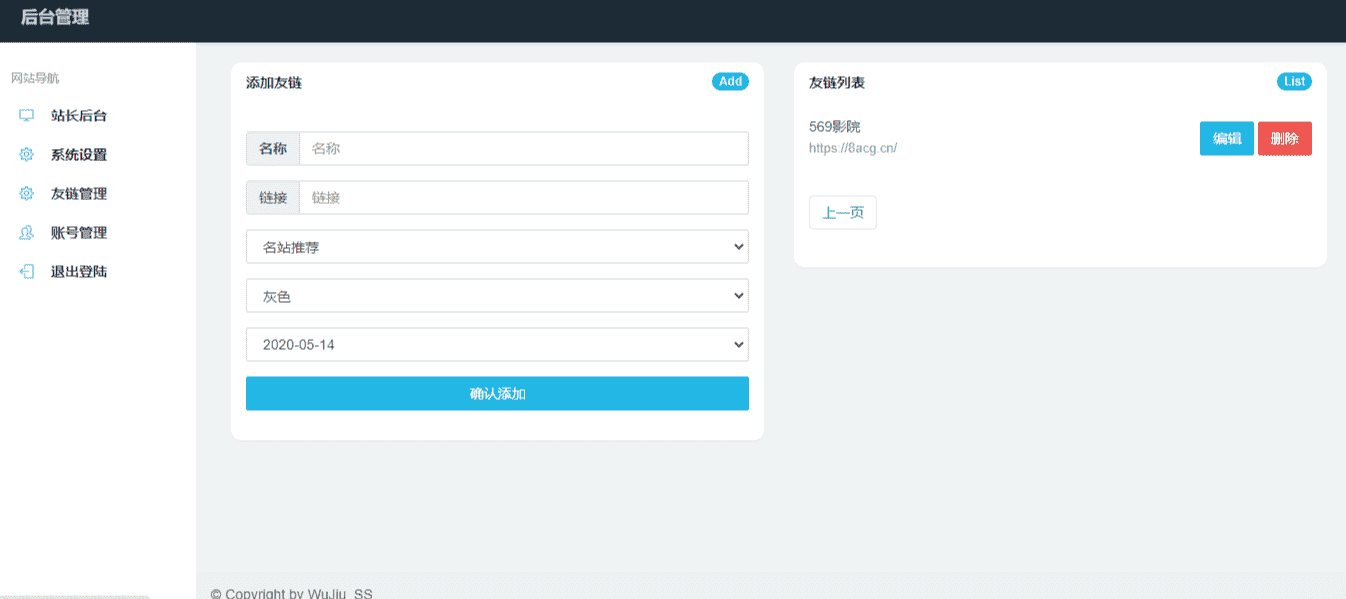Click the gear icon beside 系统设置

(27, 155)
